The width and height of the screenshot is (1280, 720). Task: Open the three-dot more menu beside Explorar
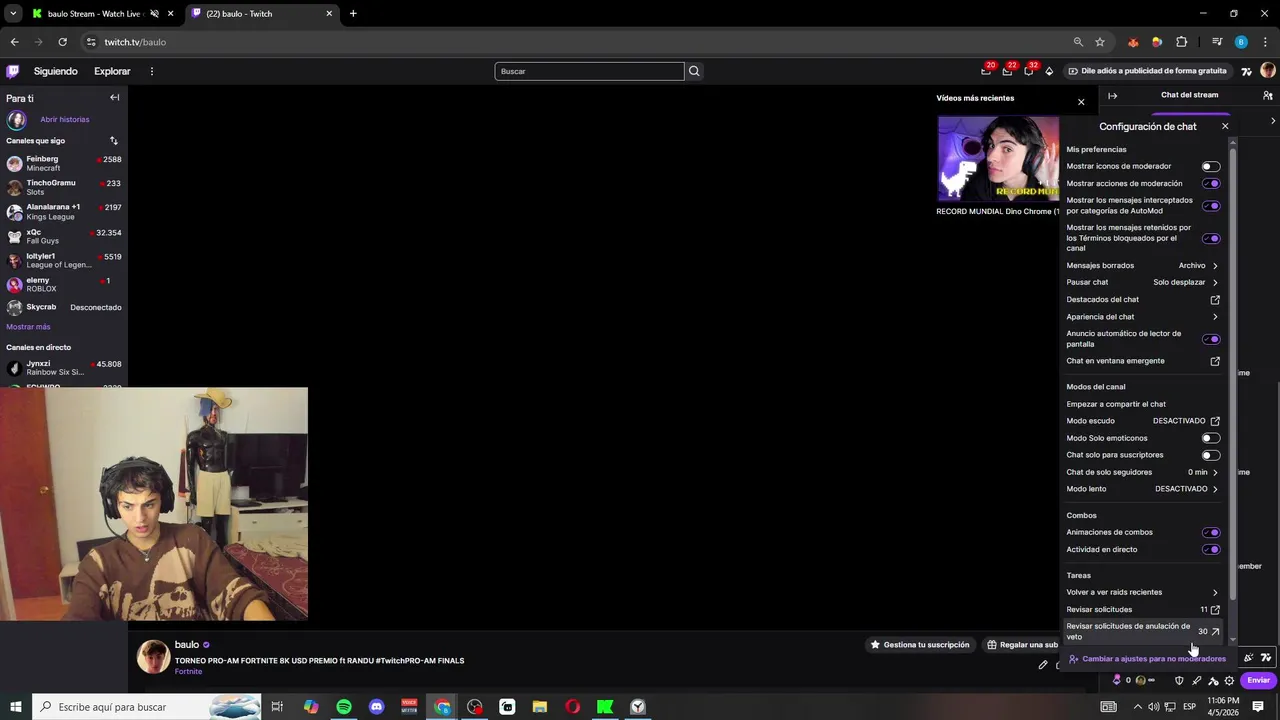point(152,71)
